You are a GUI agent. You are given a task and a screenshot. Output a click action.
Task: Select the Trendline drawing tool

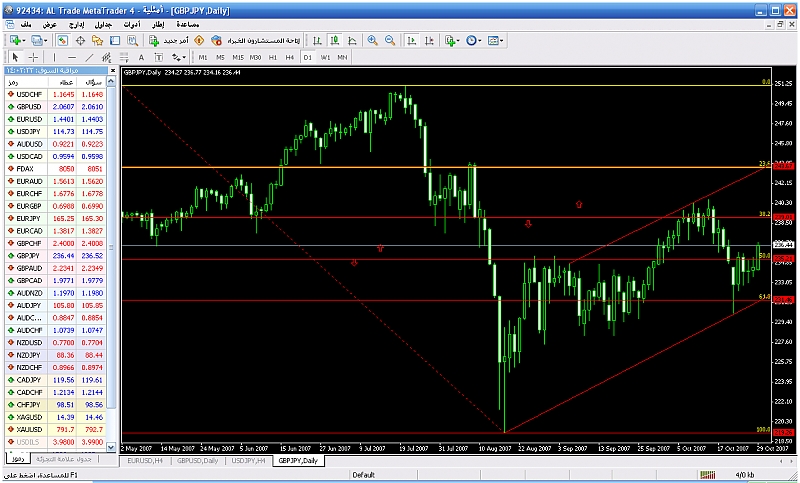89,57
